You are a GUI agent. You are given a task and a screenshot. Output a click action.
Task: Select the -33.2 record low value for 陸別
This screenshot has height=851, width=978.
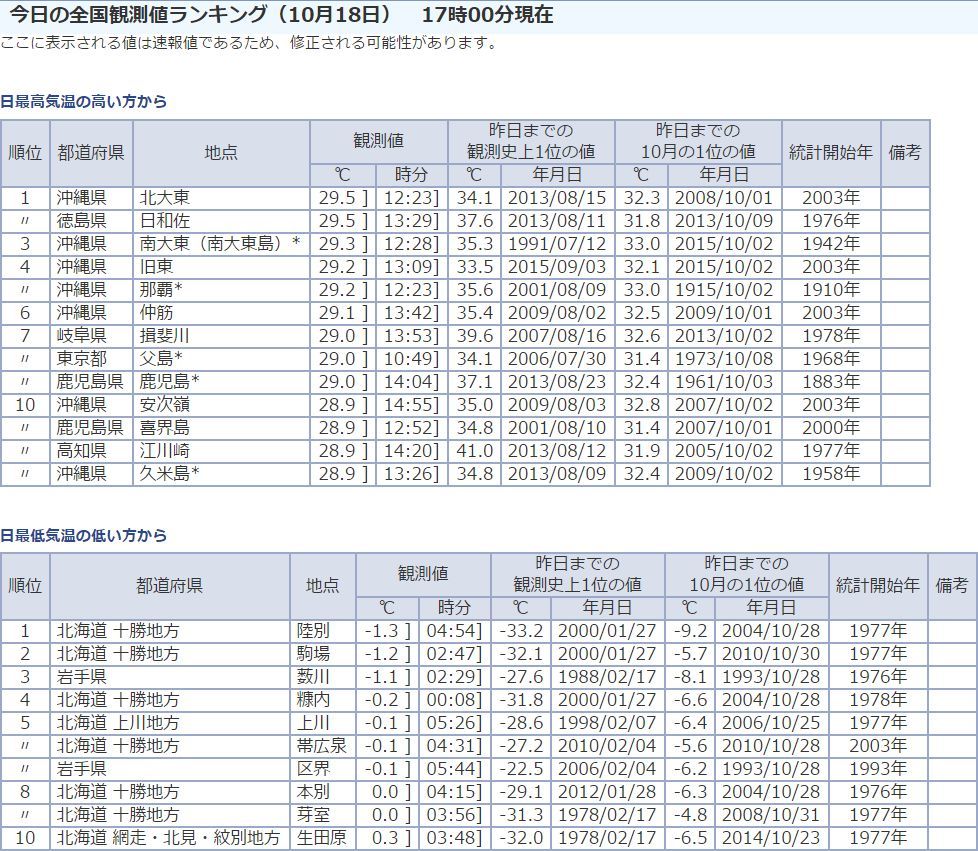[520, 631]
